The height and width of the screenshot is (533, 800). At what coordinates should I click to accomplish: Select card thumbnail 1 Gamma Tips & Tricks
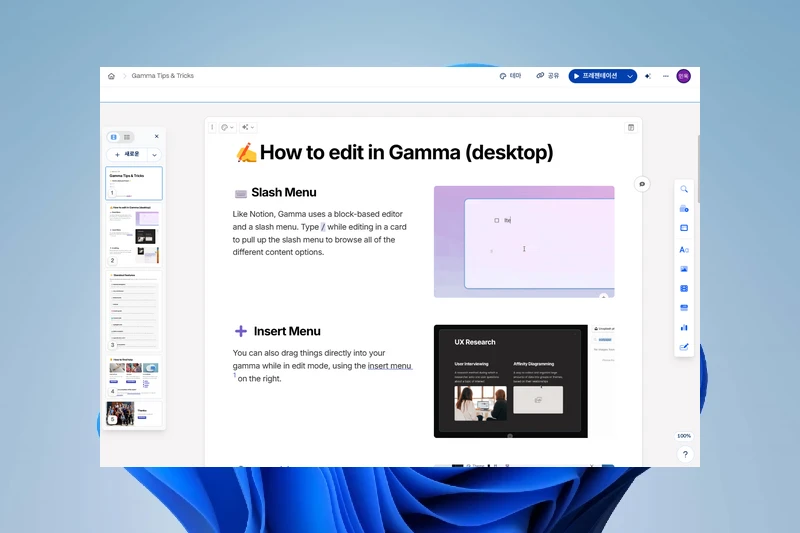coord(134,183)
